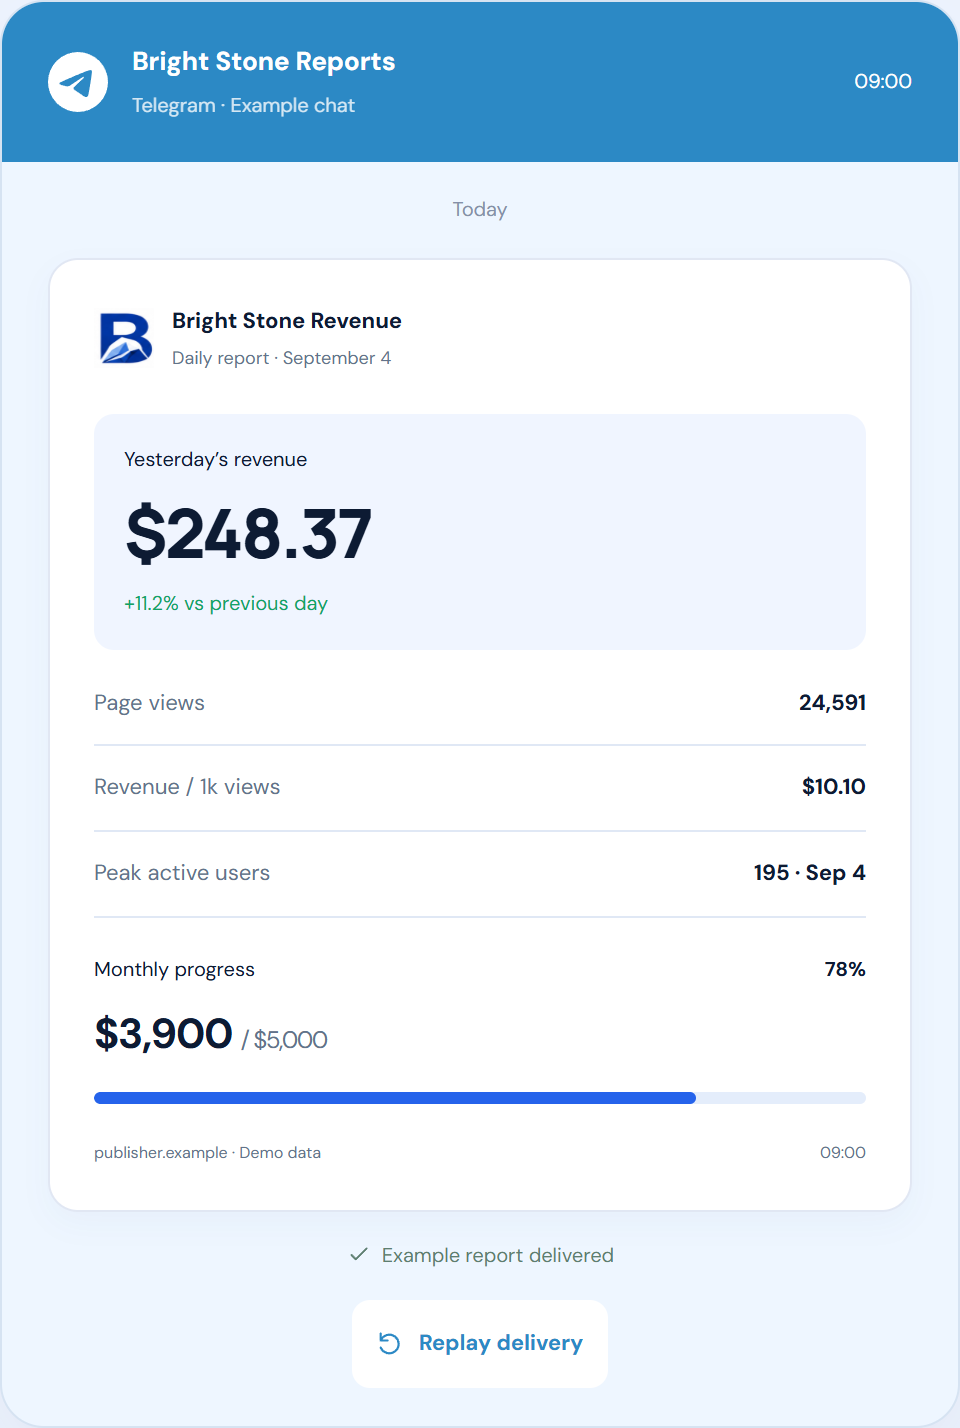Click the Example report delivered status
Image resolution: width=960 pixels, height=1428 pixels.
498,1255
